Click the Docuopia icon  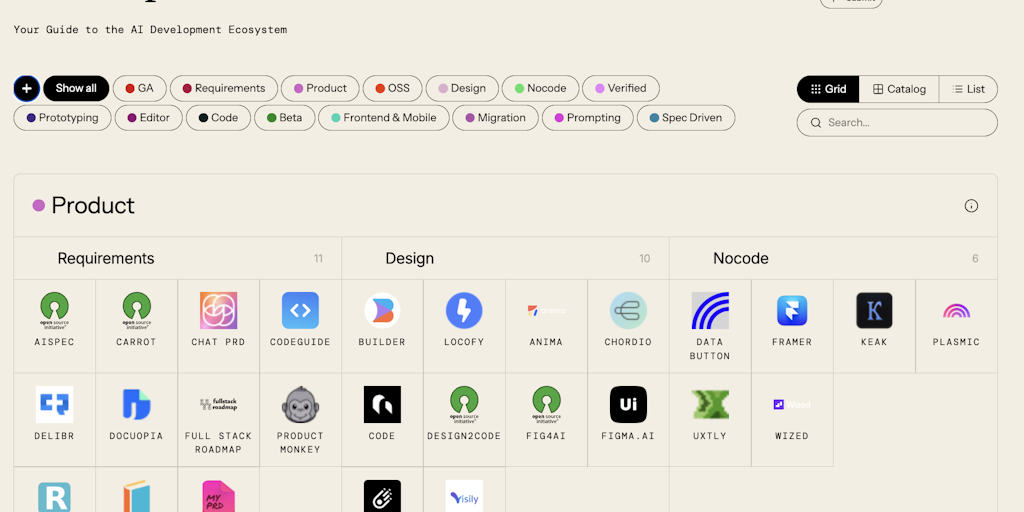[136, 404]
